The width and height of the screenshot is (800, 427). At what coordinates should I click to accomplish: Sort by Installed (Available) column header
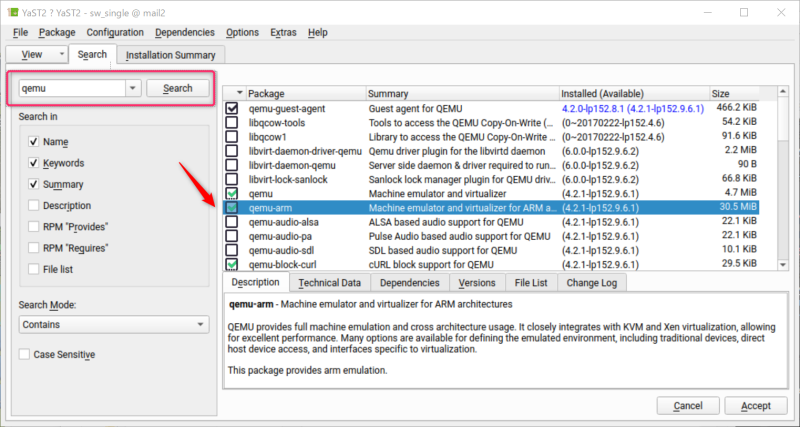[x=635, y=93]
